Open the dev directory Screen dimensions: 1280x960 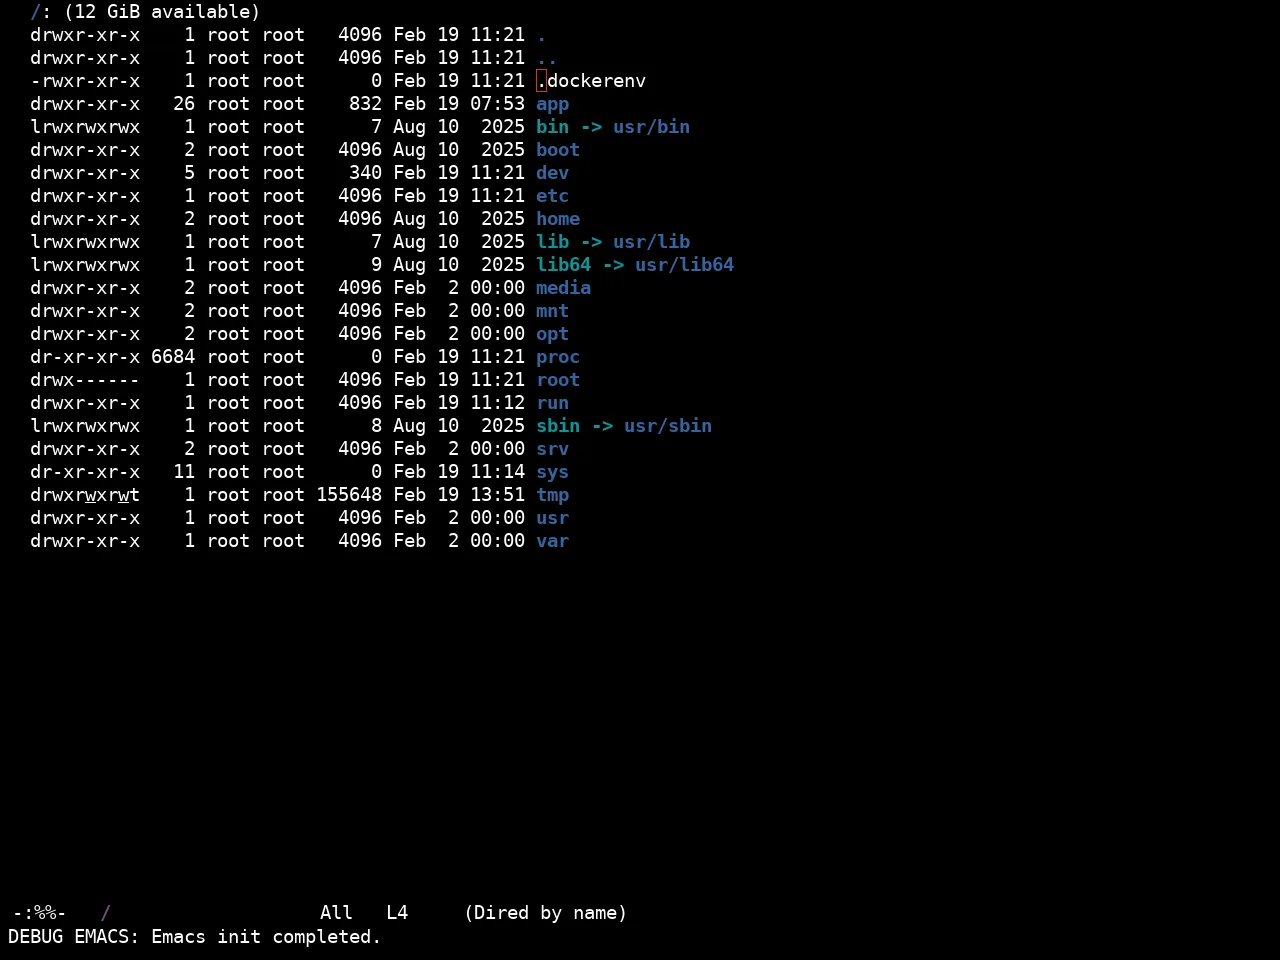[x=552, y=173]
